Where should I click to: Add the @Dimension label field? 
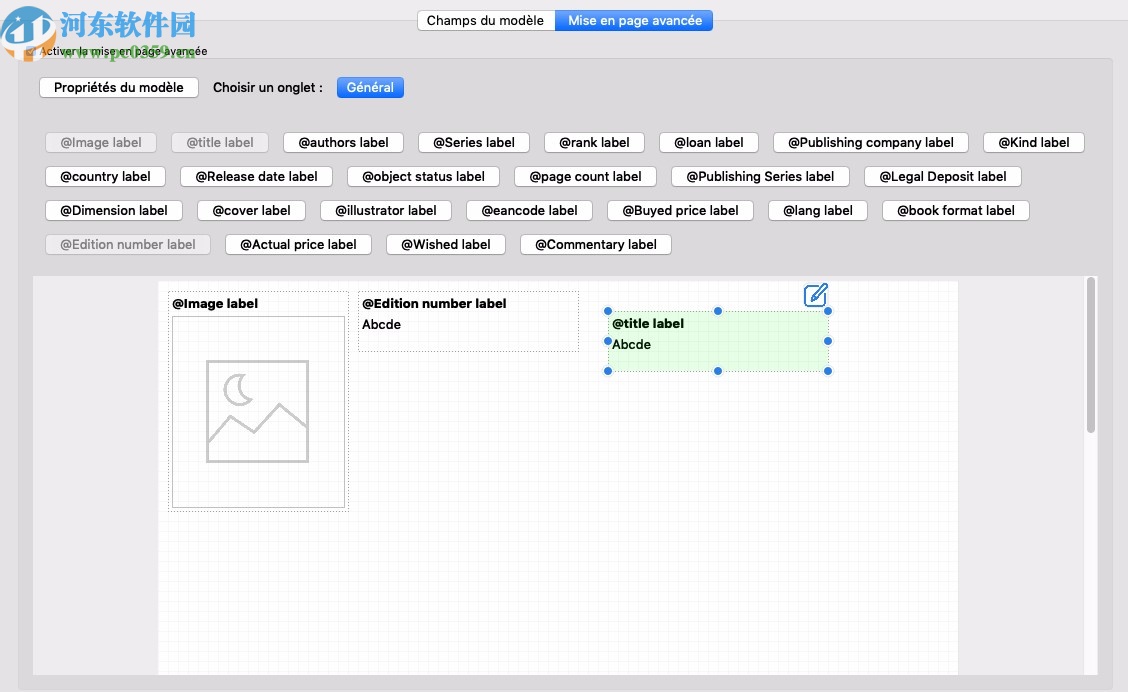coord(114,210)
